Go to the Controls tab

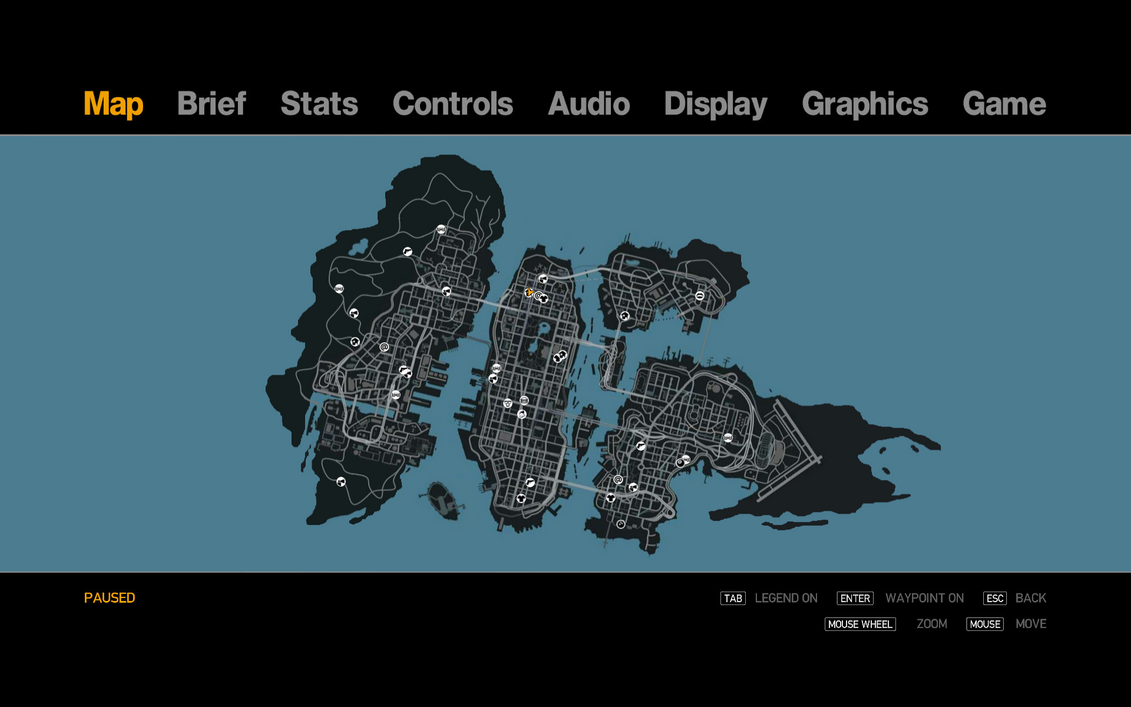coord(452,104)
